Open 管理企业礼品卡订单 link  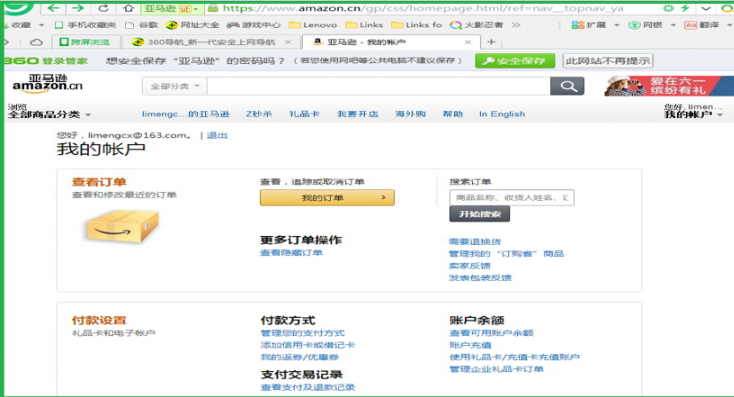pyautogui.click(x=497, y=369)
